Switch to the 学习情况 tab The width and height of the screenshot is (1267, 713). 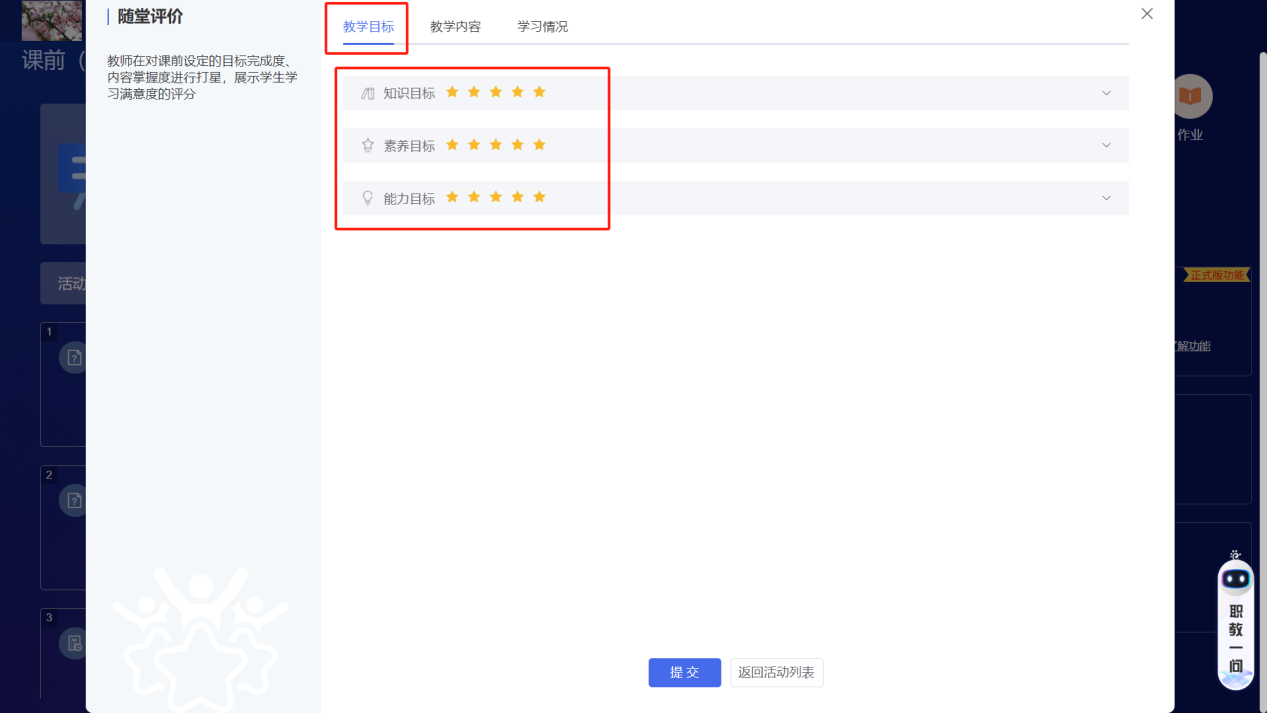click(541, 26)
